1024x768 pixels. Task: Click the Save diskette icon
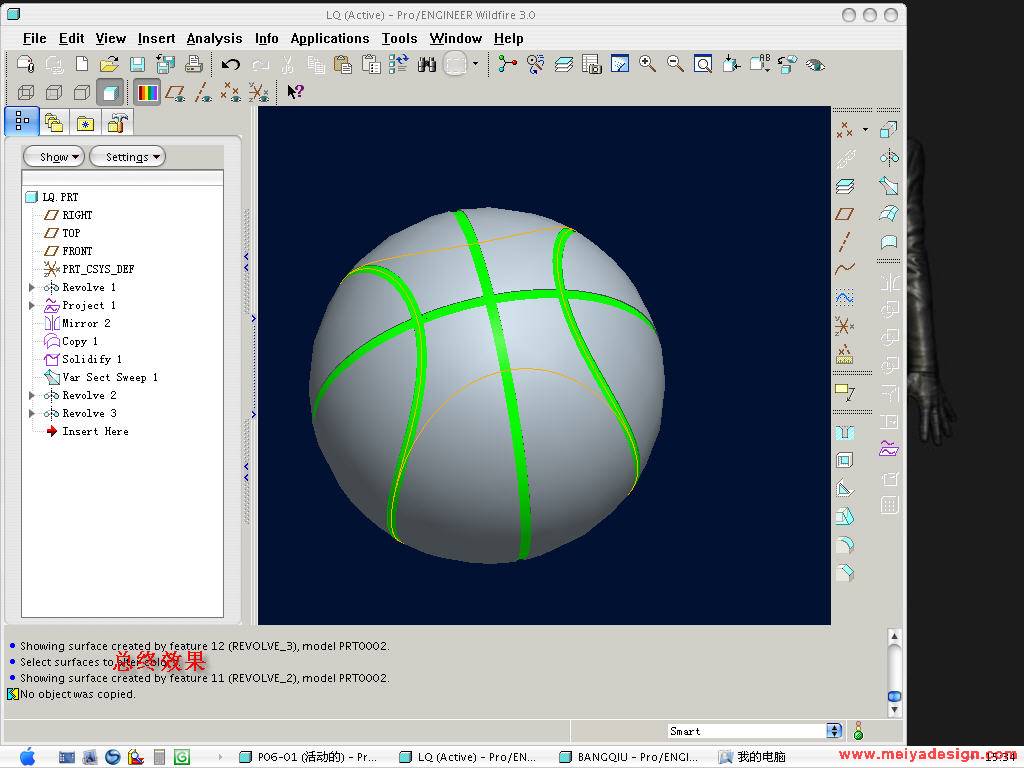pyautogui.click(x=138, y=64)
